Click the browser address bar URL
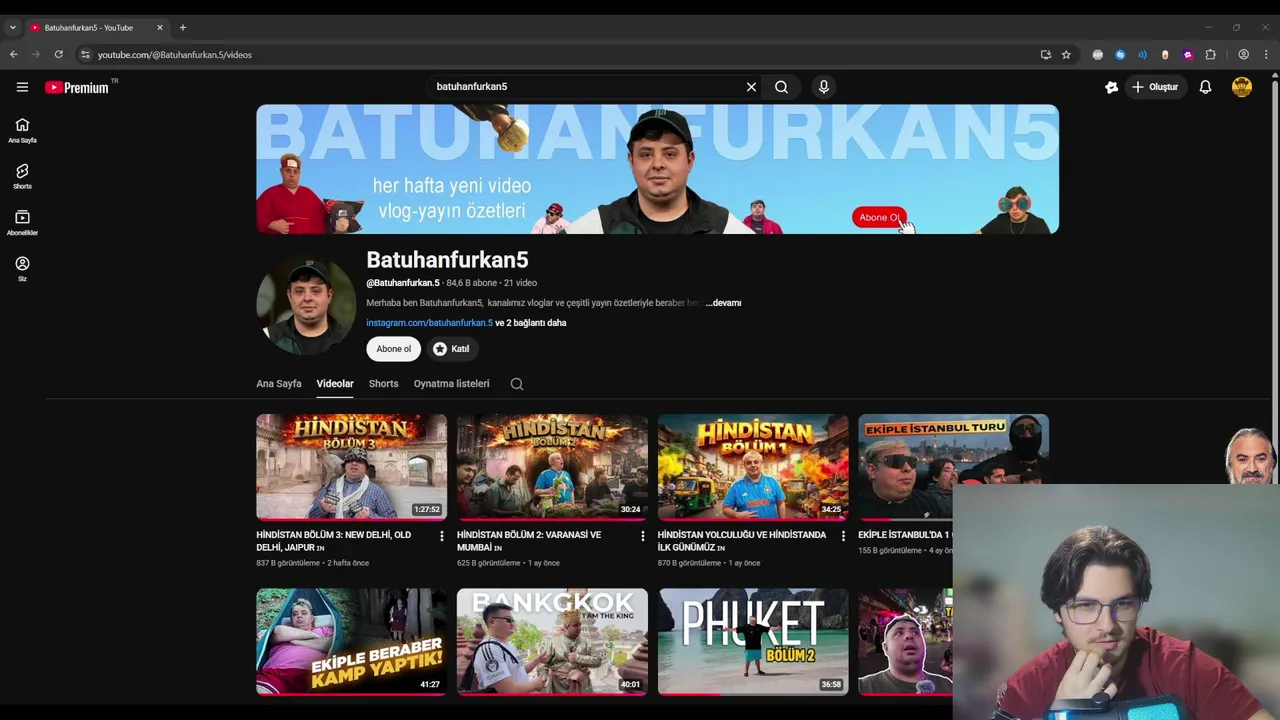Image resolution: width=1280 pixels, height=720 pixels. (175, 55)
